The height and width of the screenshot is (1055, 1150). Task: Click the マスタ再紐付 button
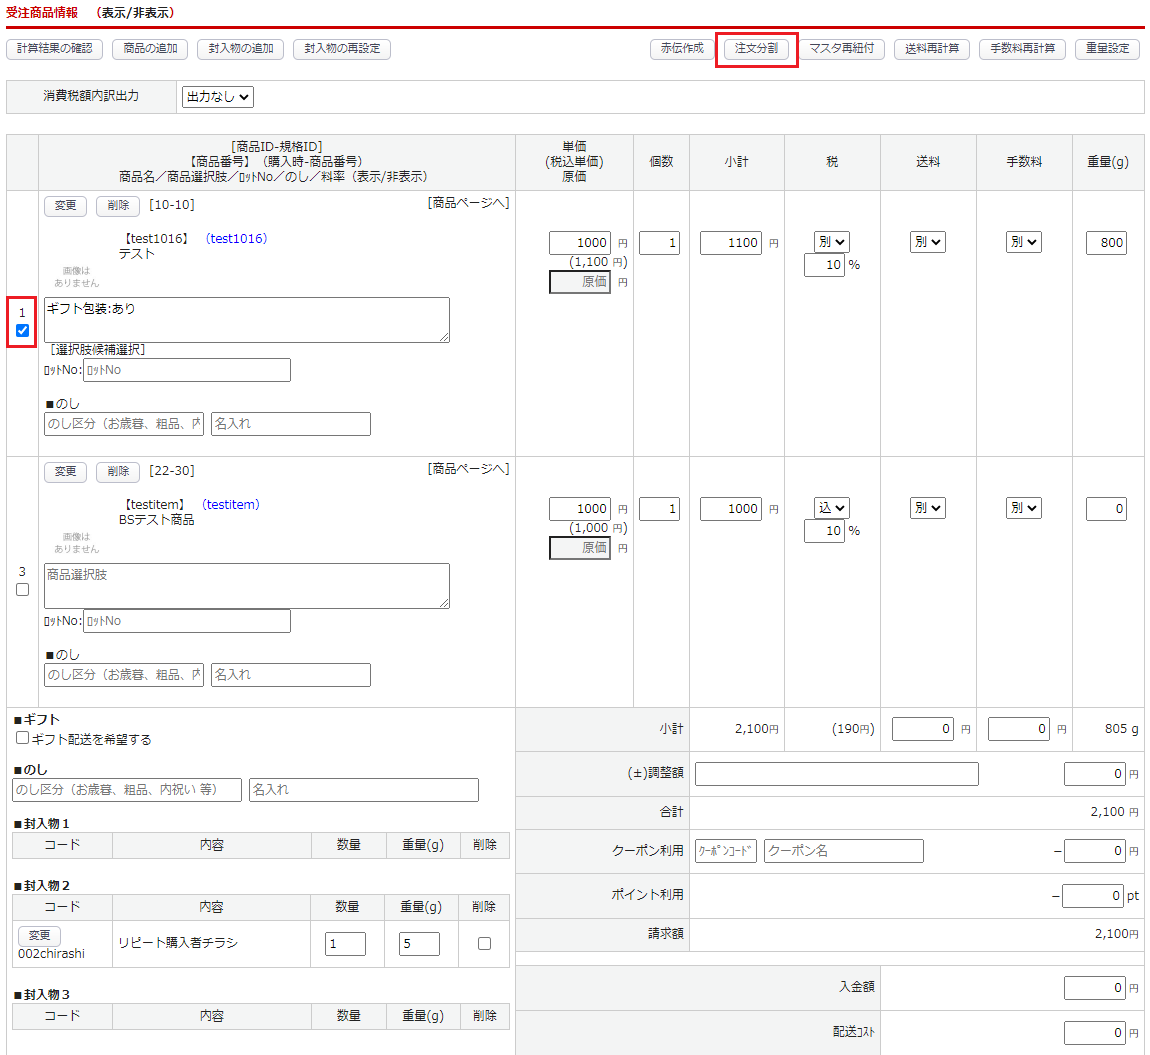coord(841,49)
